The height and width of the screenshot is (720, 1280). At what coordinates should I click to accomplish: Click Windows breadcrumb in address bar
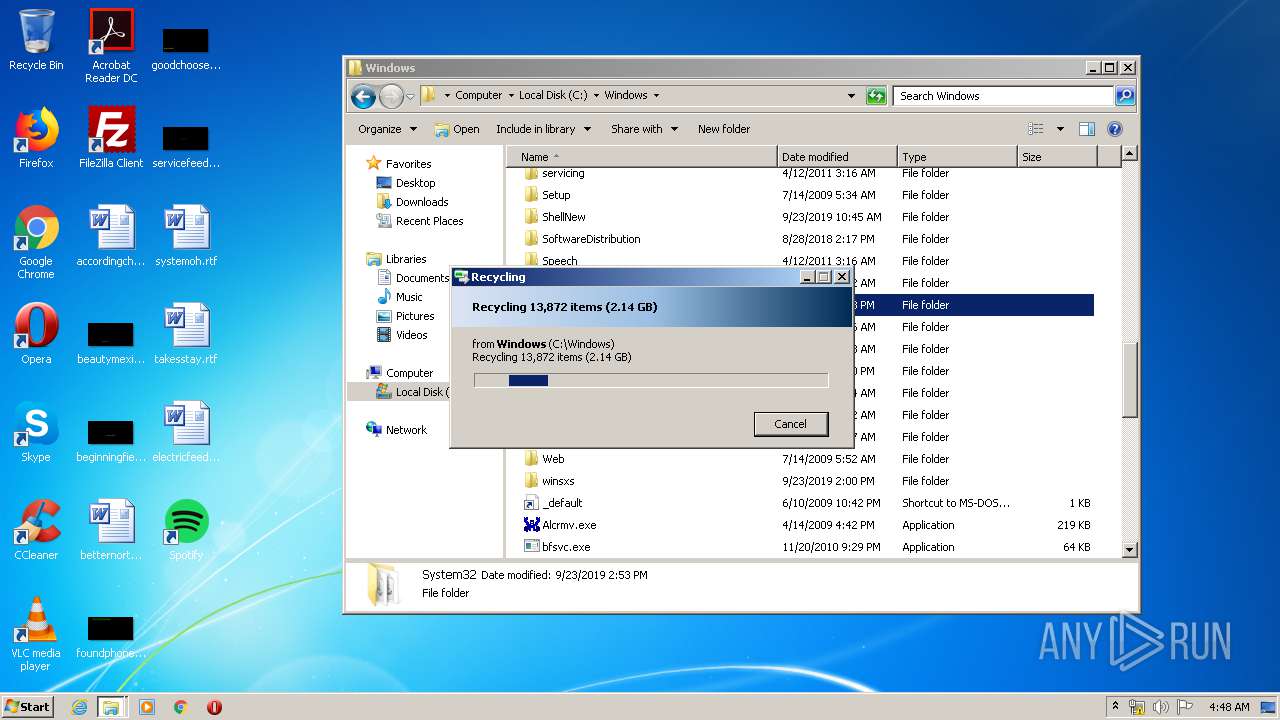click(x=626, y=96)
